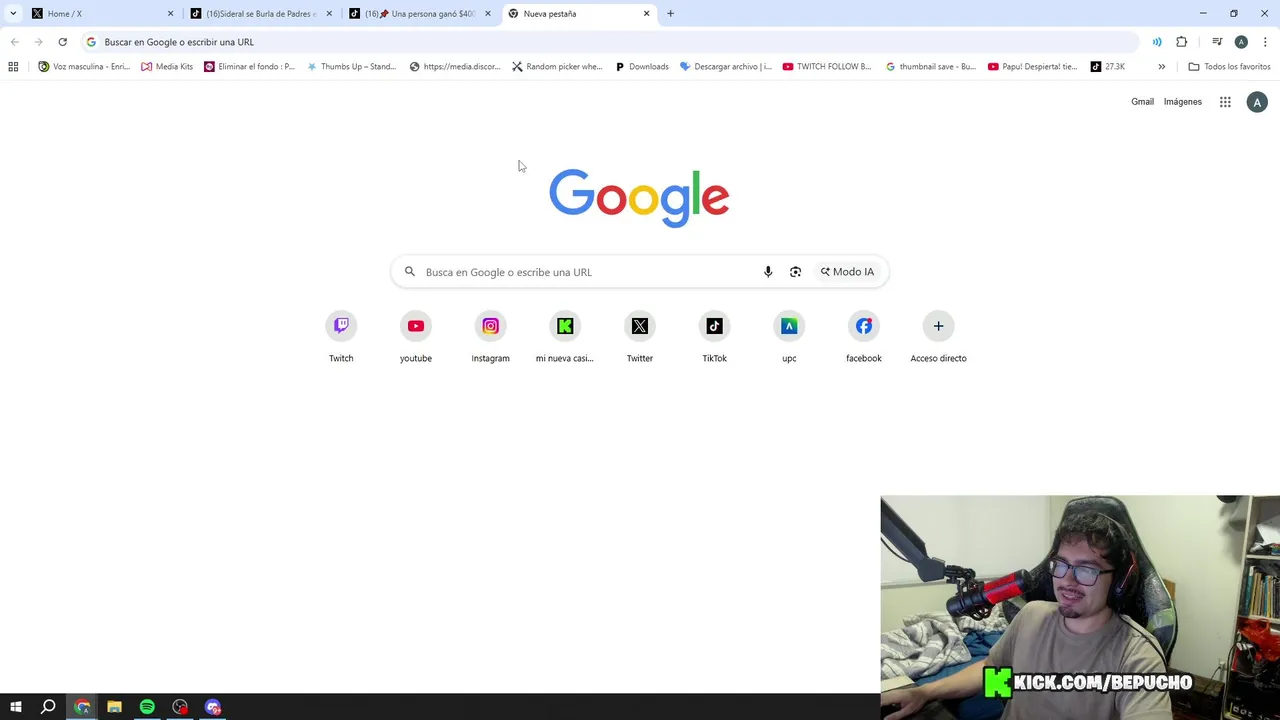Open Spotify from the taskbar

coord(147,707)
